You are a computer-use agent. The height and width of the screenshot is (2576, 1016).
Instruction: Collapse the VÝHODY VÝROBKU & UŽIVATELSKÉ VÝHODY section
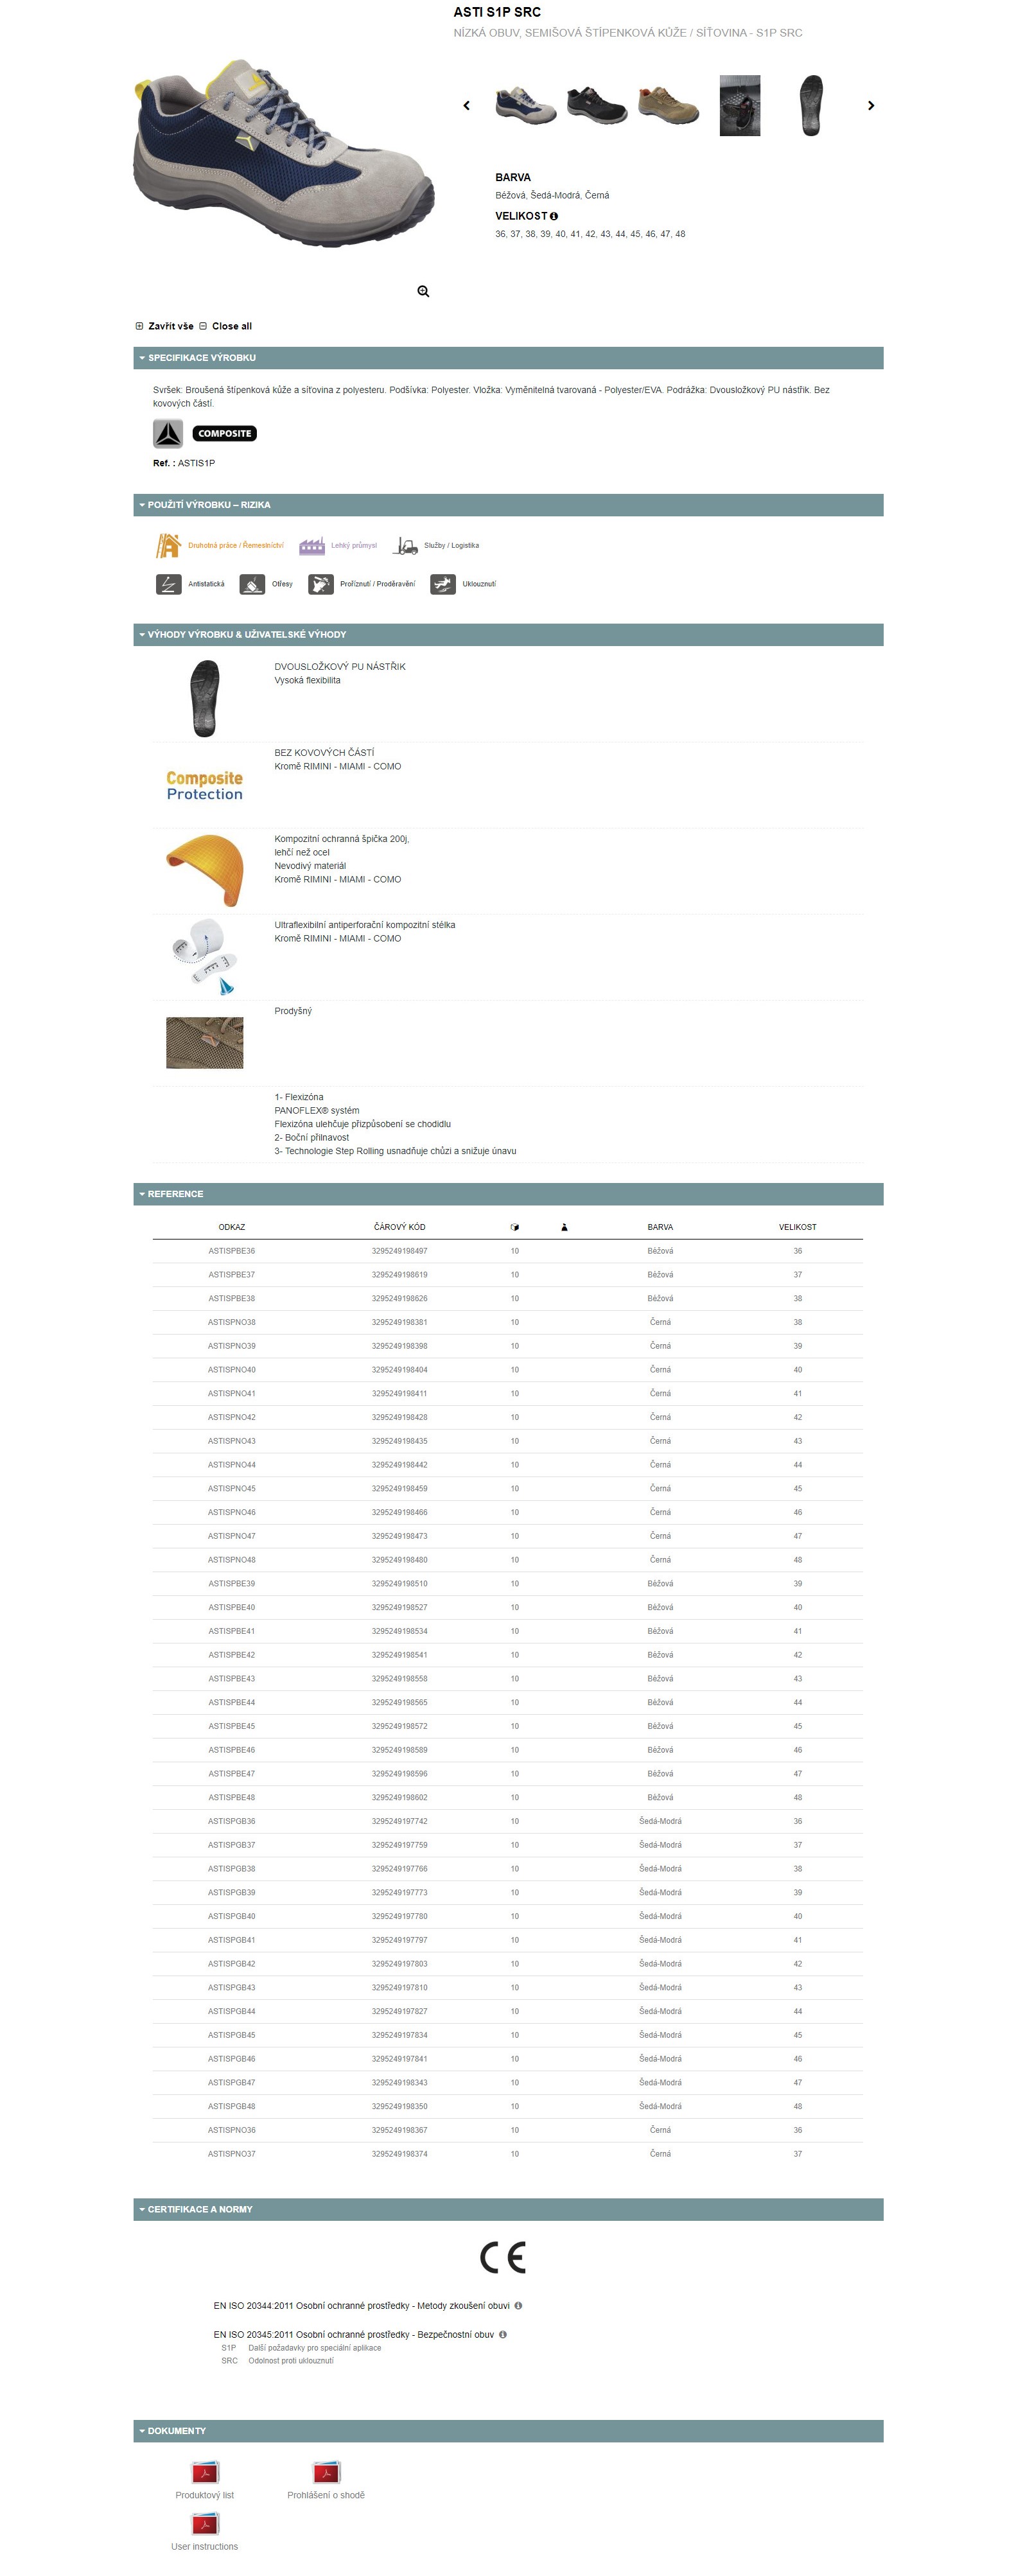coord(508,635)
